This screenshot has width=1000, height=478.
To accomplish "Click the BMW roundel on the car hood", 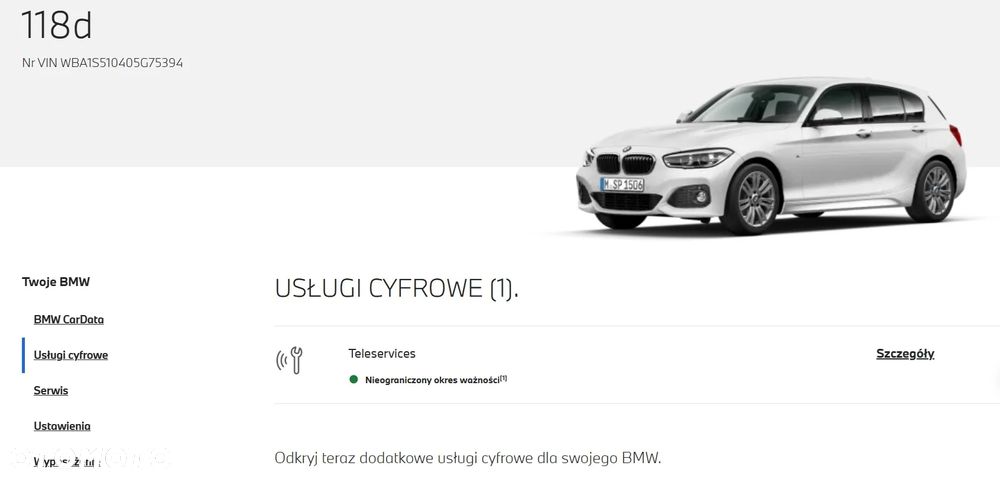I will pyautogui.click(x=627, y=150).
